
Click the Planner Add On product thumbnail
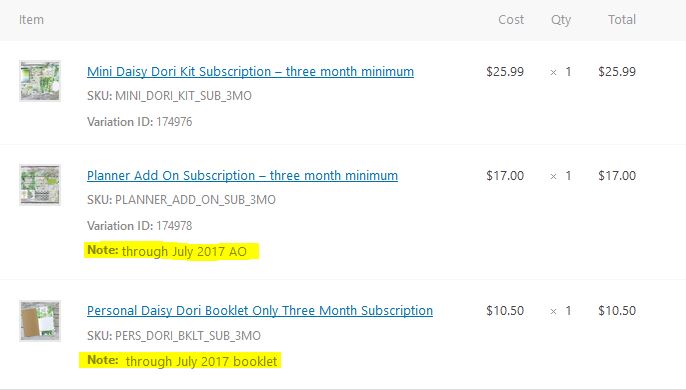pos(40,185)
